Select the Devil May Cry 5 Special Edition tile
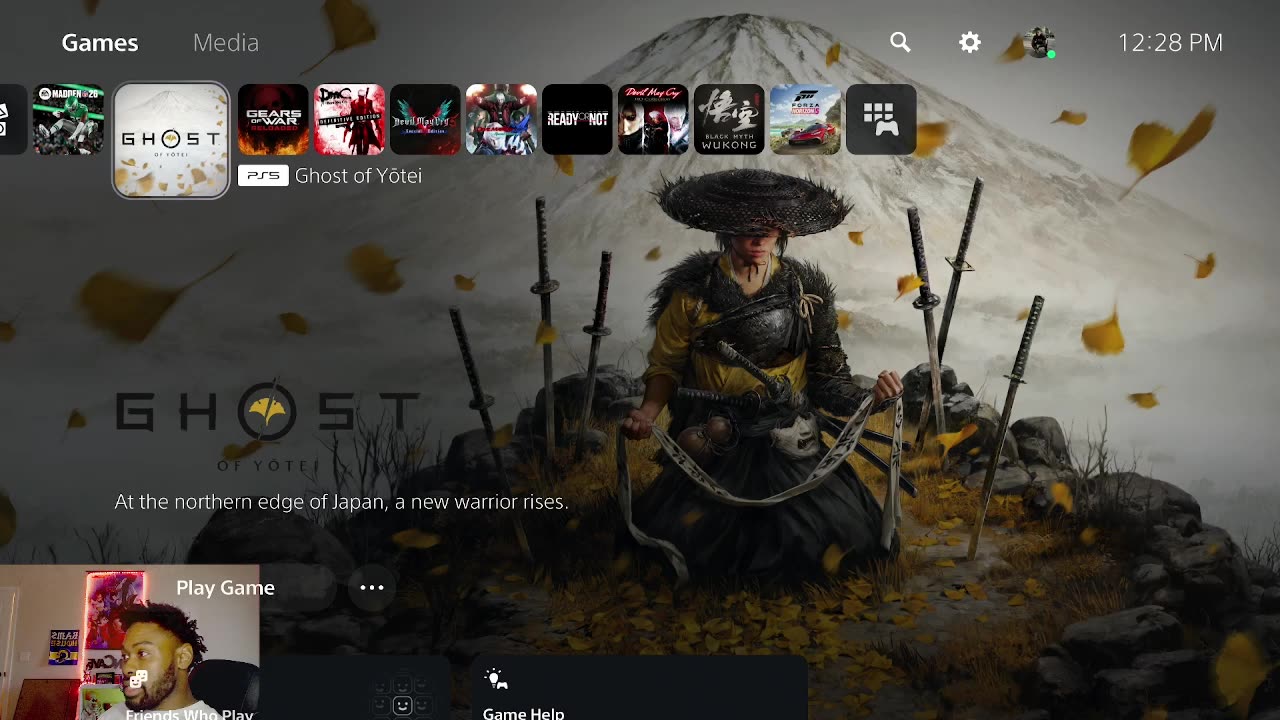The image size is (1280, 720). 425,120
